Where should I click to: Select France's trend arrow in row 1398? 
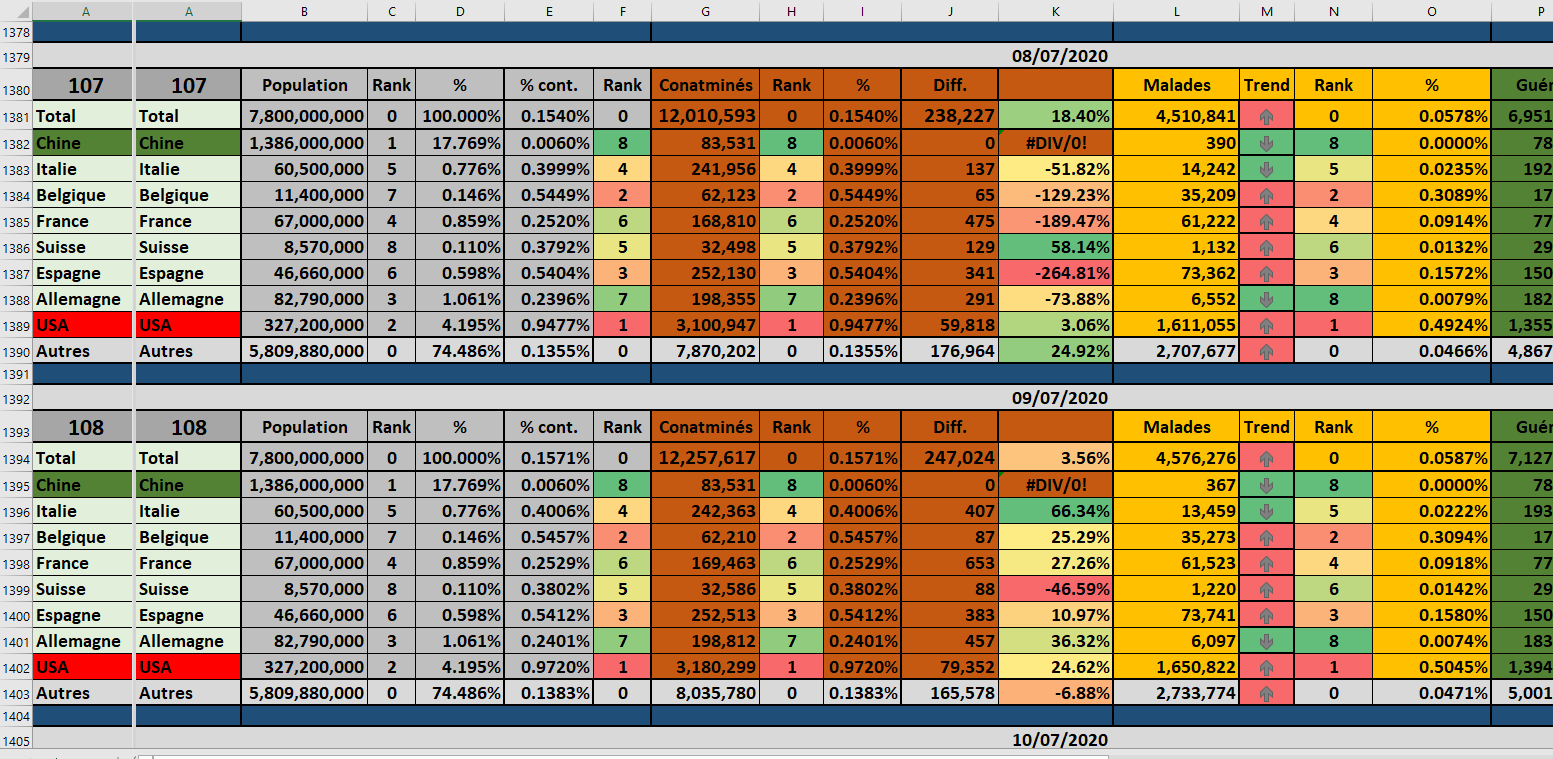click(1266, 563)
